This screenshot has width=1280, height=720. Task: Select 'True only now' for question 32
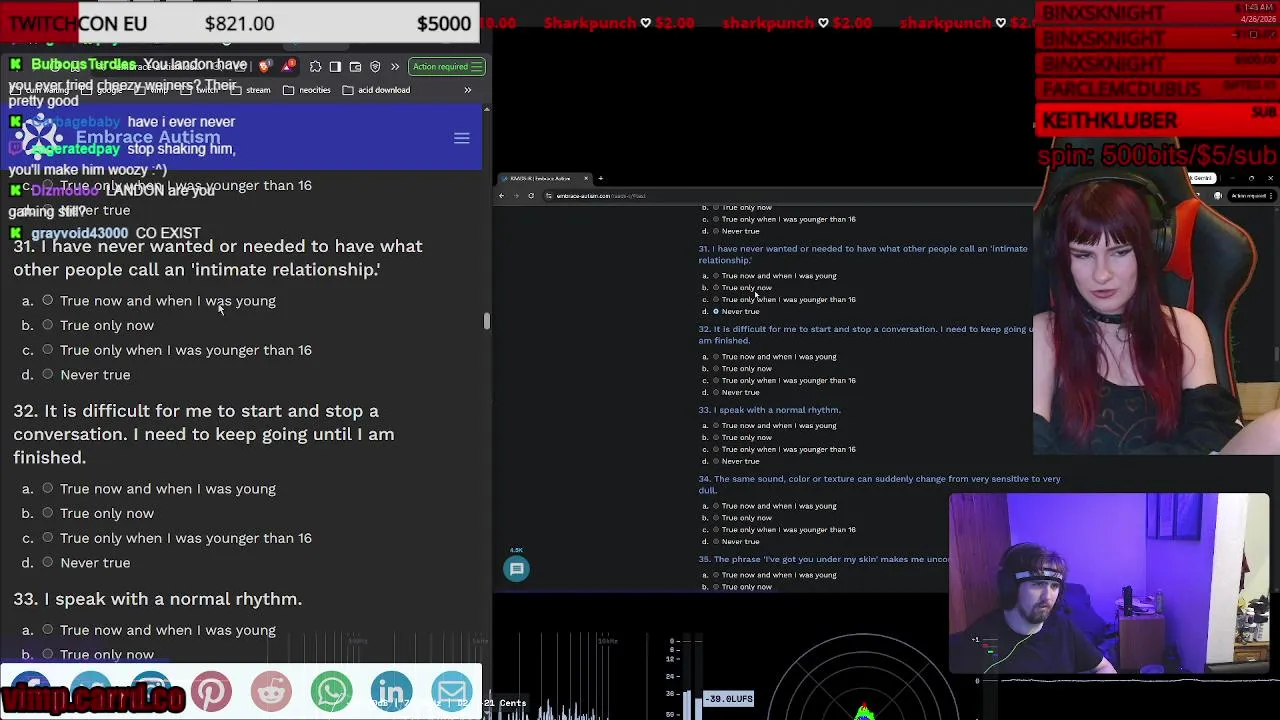tap(47, 513)
